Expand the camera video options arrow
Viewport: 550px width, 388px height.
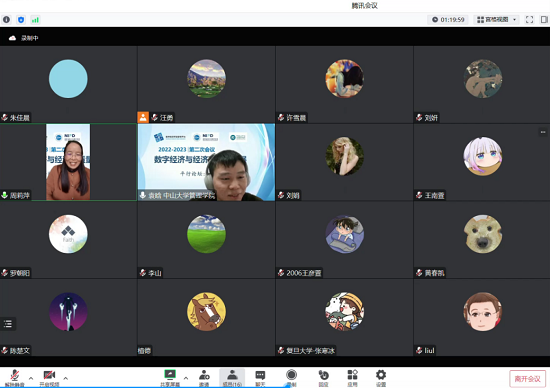pyautogui.click(x=66, y=378)
